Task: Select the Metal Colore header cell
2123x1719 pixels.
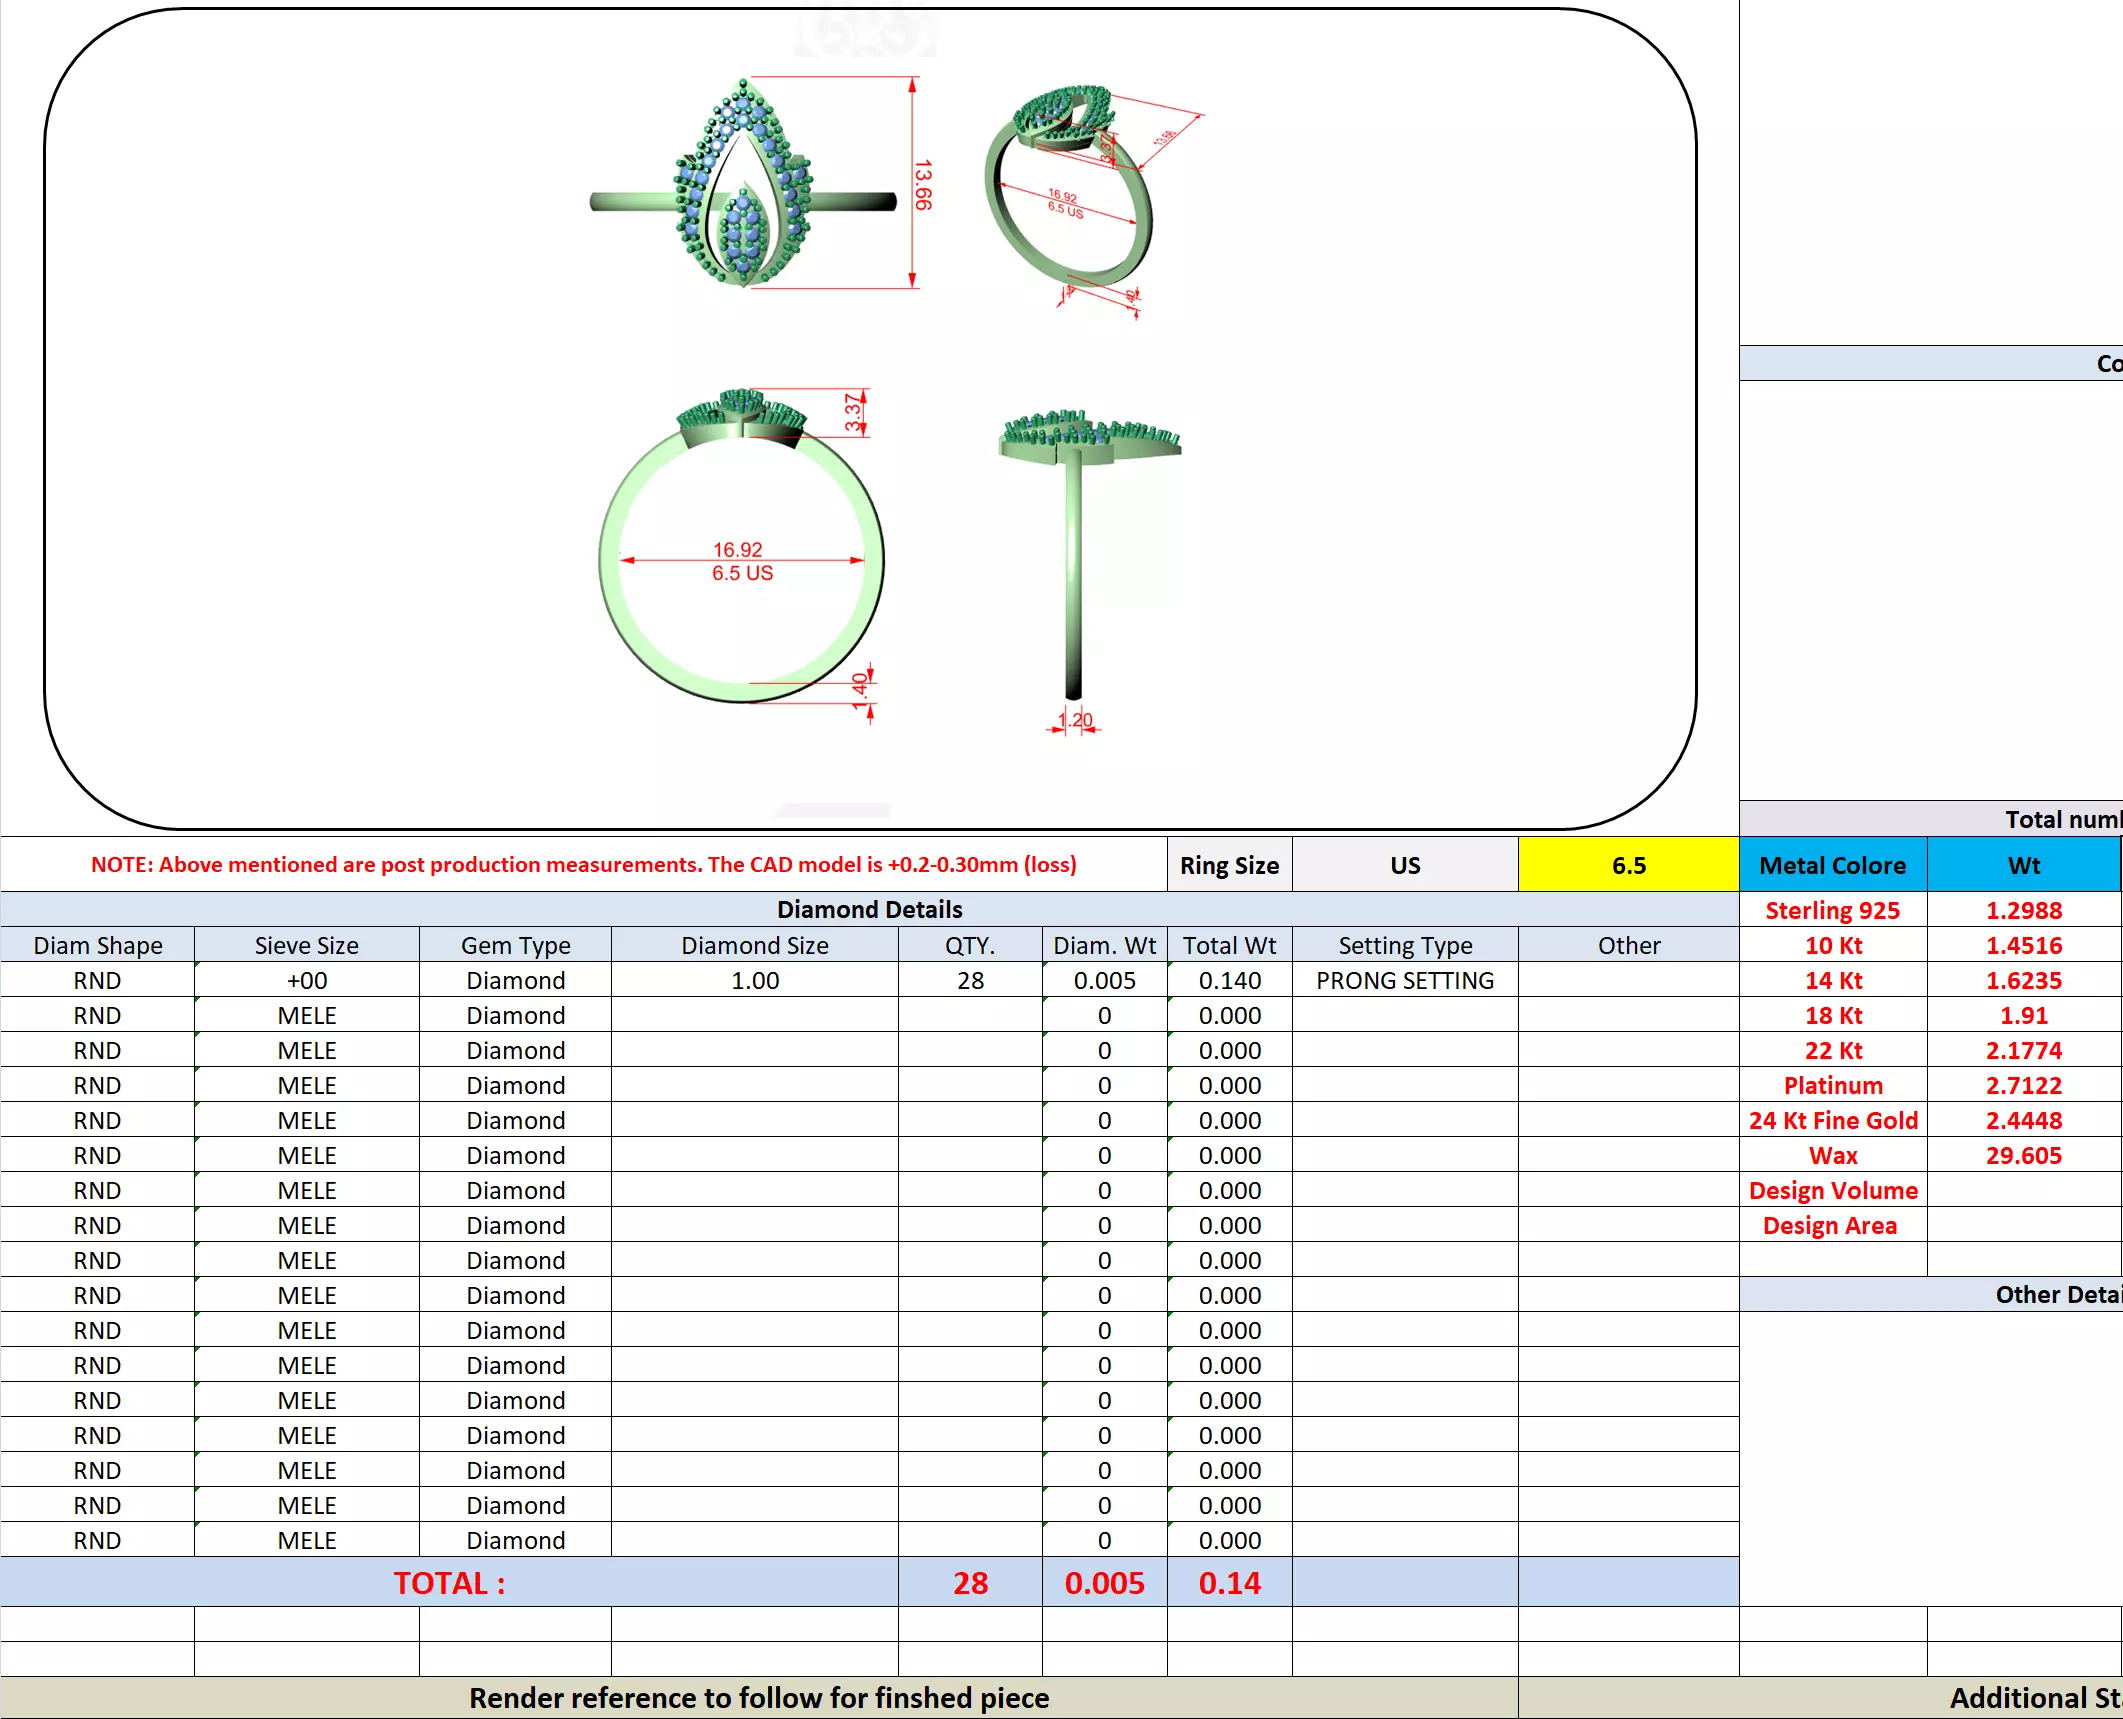Action: coord(1831,865)
